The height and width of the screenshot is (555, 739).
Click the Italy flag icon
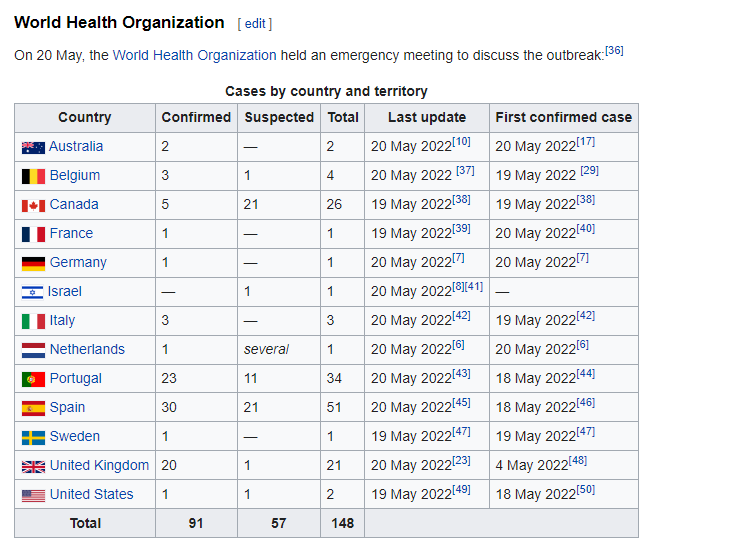33,321
